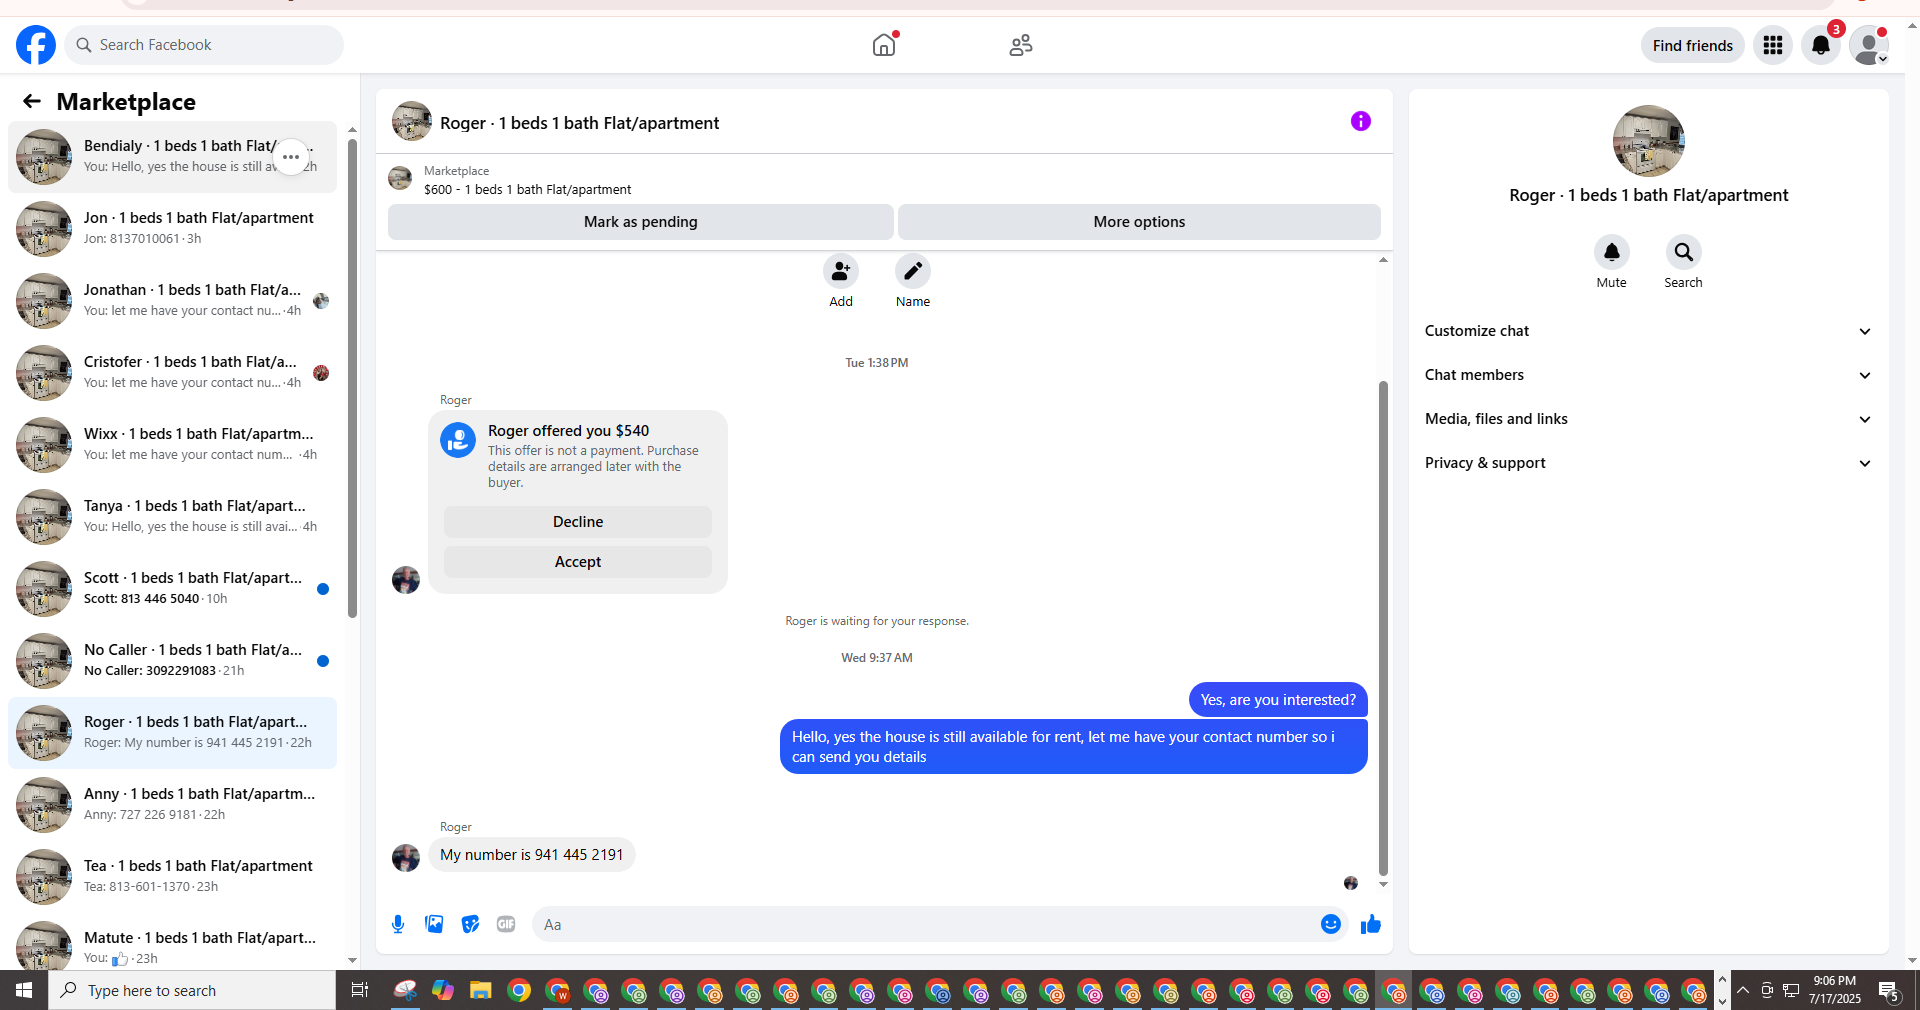Click Windows Type here to search box
The width and height of the screenshot is (1920, 1010).
point(192,990)
